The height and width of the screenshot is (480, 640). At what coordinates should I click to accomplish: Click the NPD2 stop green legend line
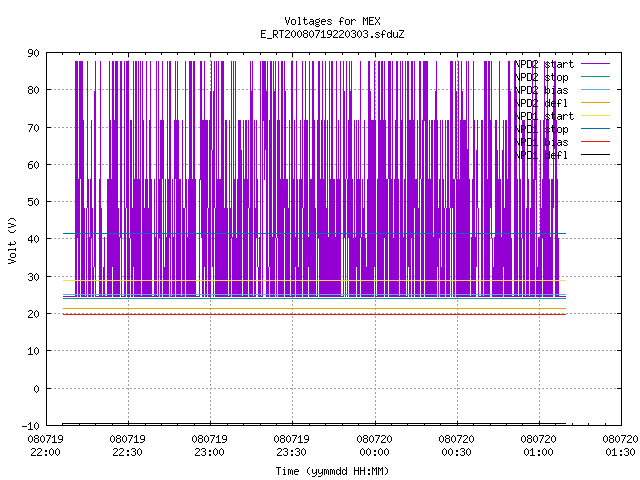click(x=595, y=76)
